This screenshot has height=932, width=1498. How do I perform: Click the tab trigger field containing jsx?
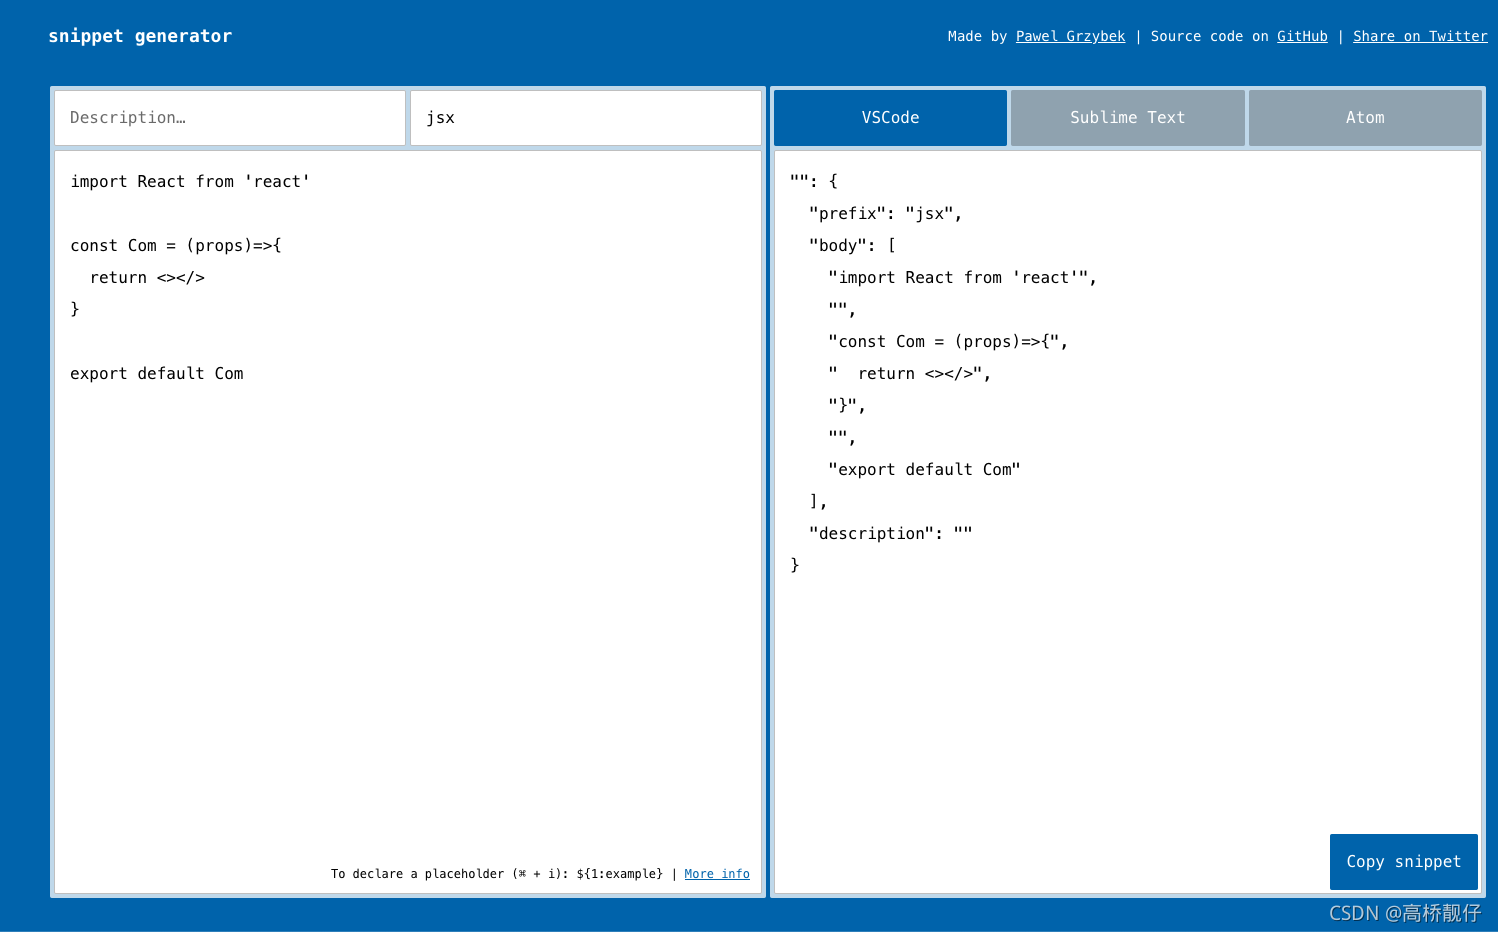[x=585, y=118]
